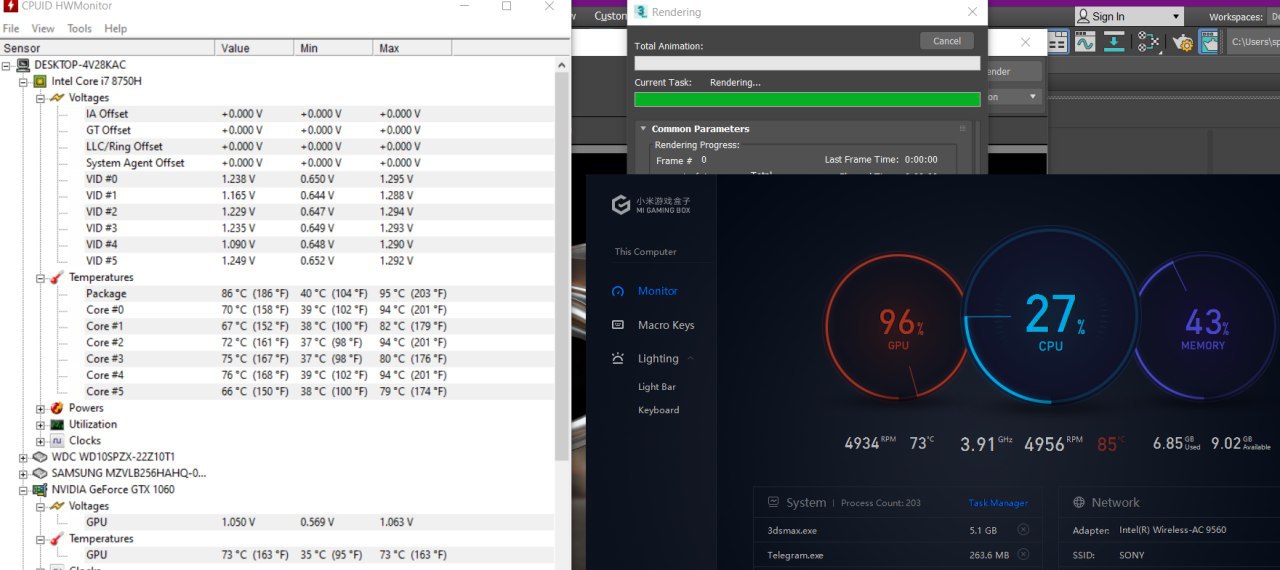Click the CPU Voltages lightning icon
Screen dimensions: 1280x570
pos(57,98)
